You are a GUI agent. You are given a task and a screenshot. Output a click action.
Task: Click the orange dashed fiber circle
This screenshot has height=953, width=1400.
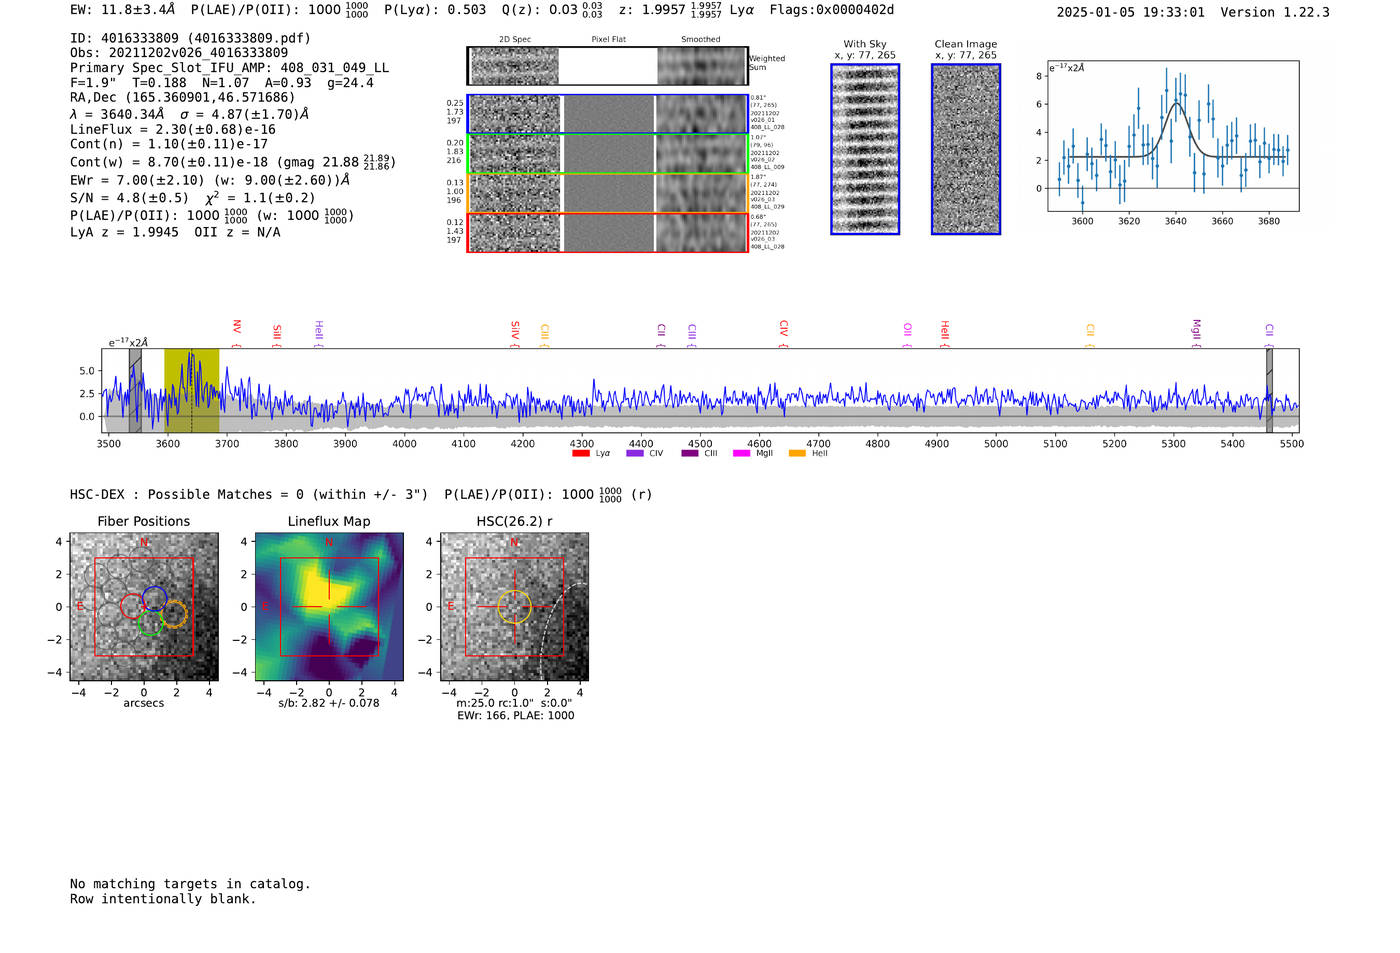pyautogui.click(x=174, y=614)
